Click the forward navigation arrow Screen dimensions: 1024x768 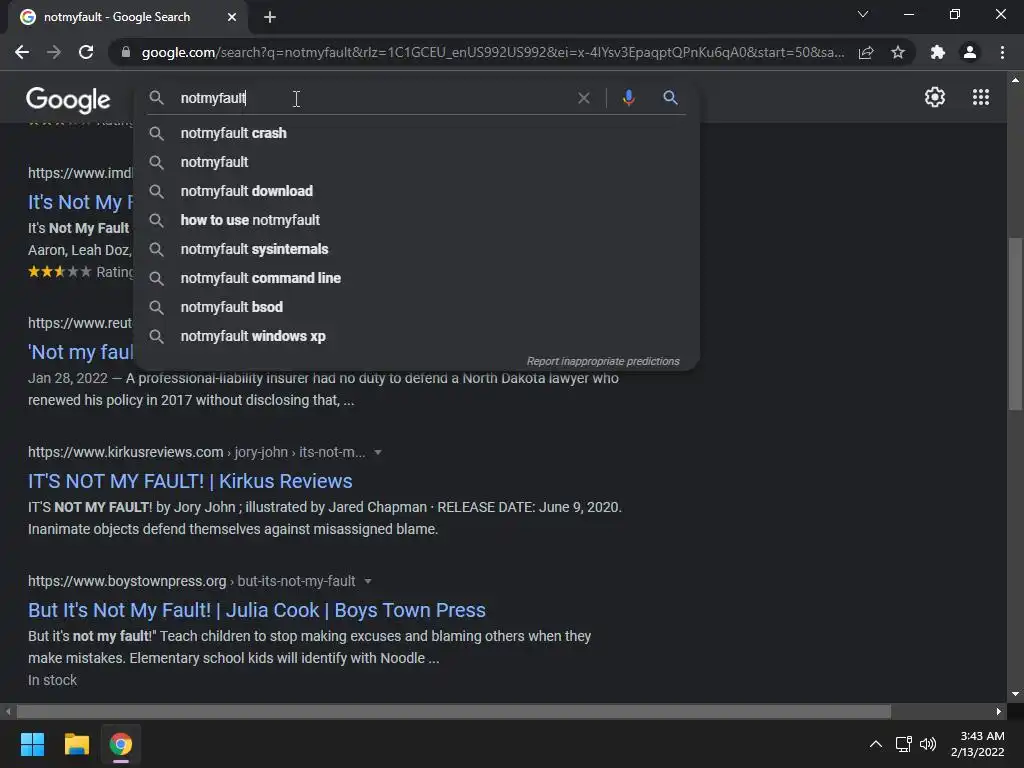click(x=54, y=52)
